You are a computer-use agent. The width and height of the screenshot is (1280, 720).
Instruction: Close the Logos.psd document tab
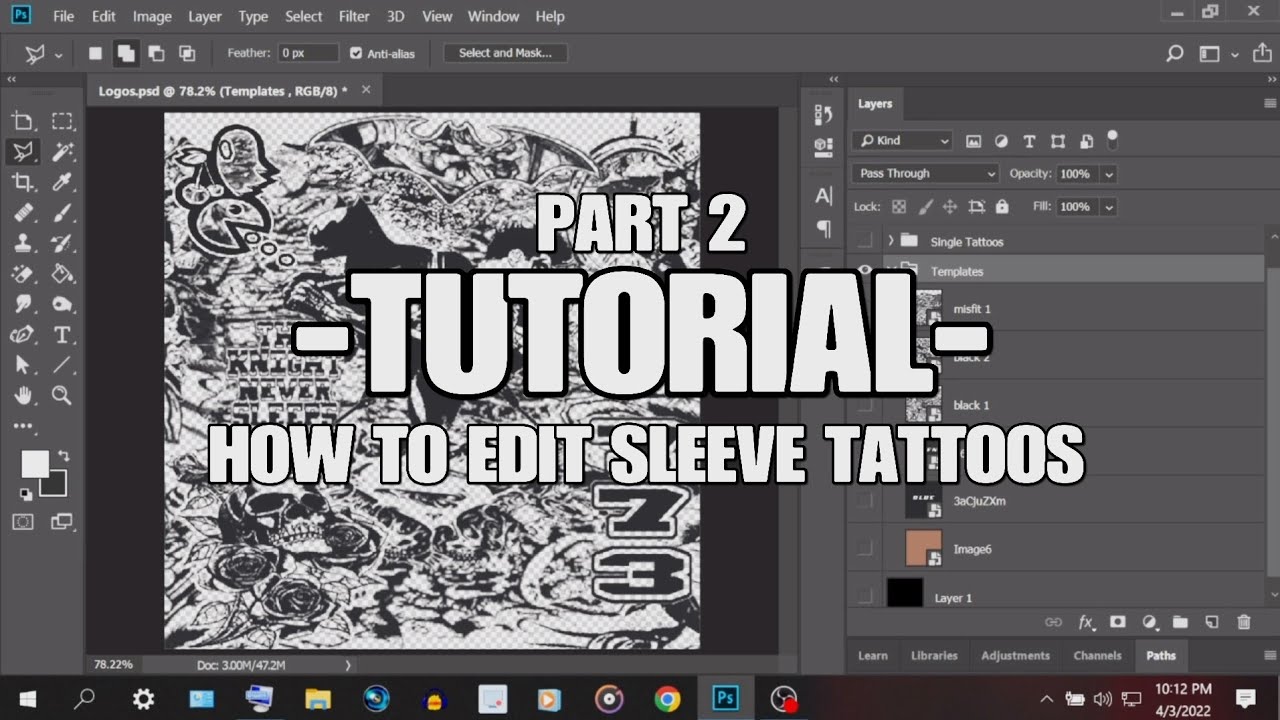[x=366, y=89]
